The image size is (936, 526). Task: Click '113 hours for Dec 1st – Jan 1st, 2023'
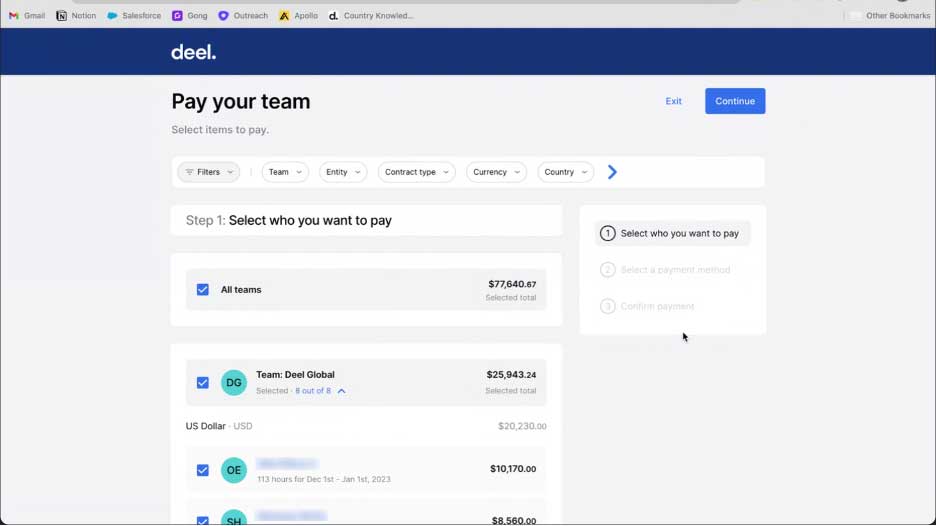[324, 479]
